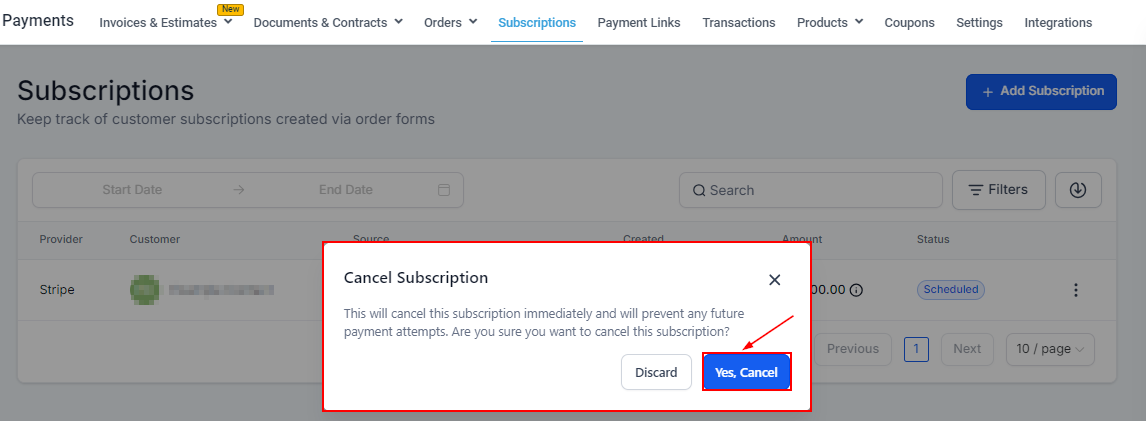Click the download export icon
The height and width of the screenshot is (421, 1146).
(x=1077, y=190)
